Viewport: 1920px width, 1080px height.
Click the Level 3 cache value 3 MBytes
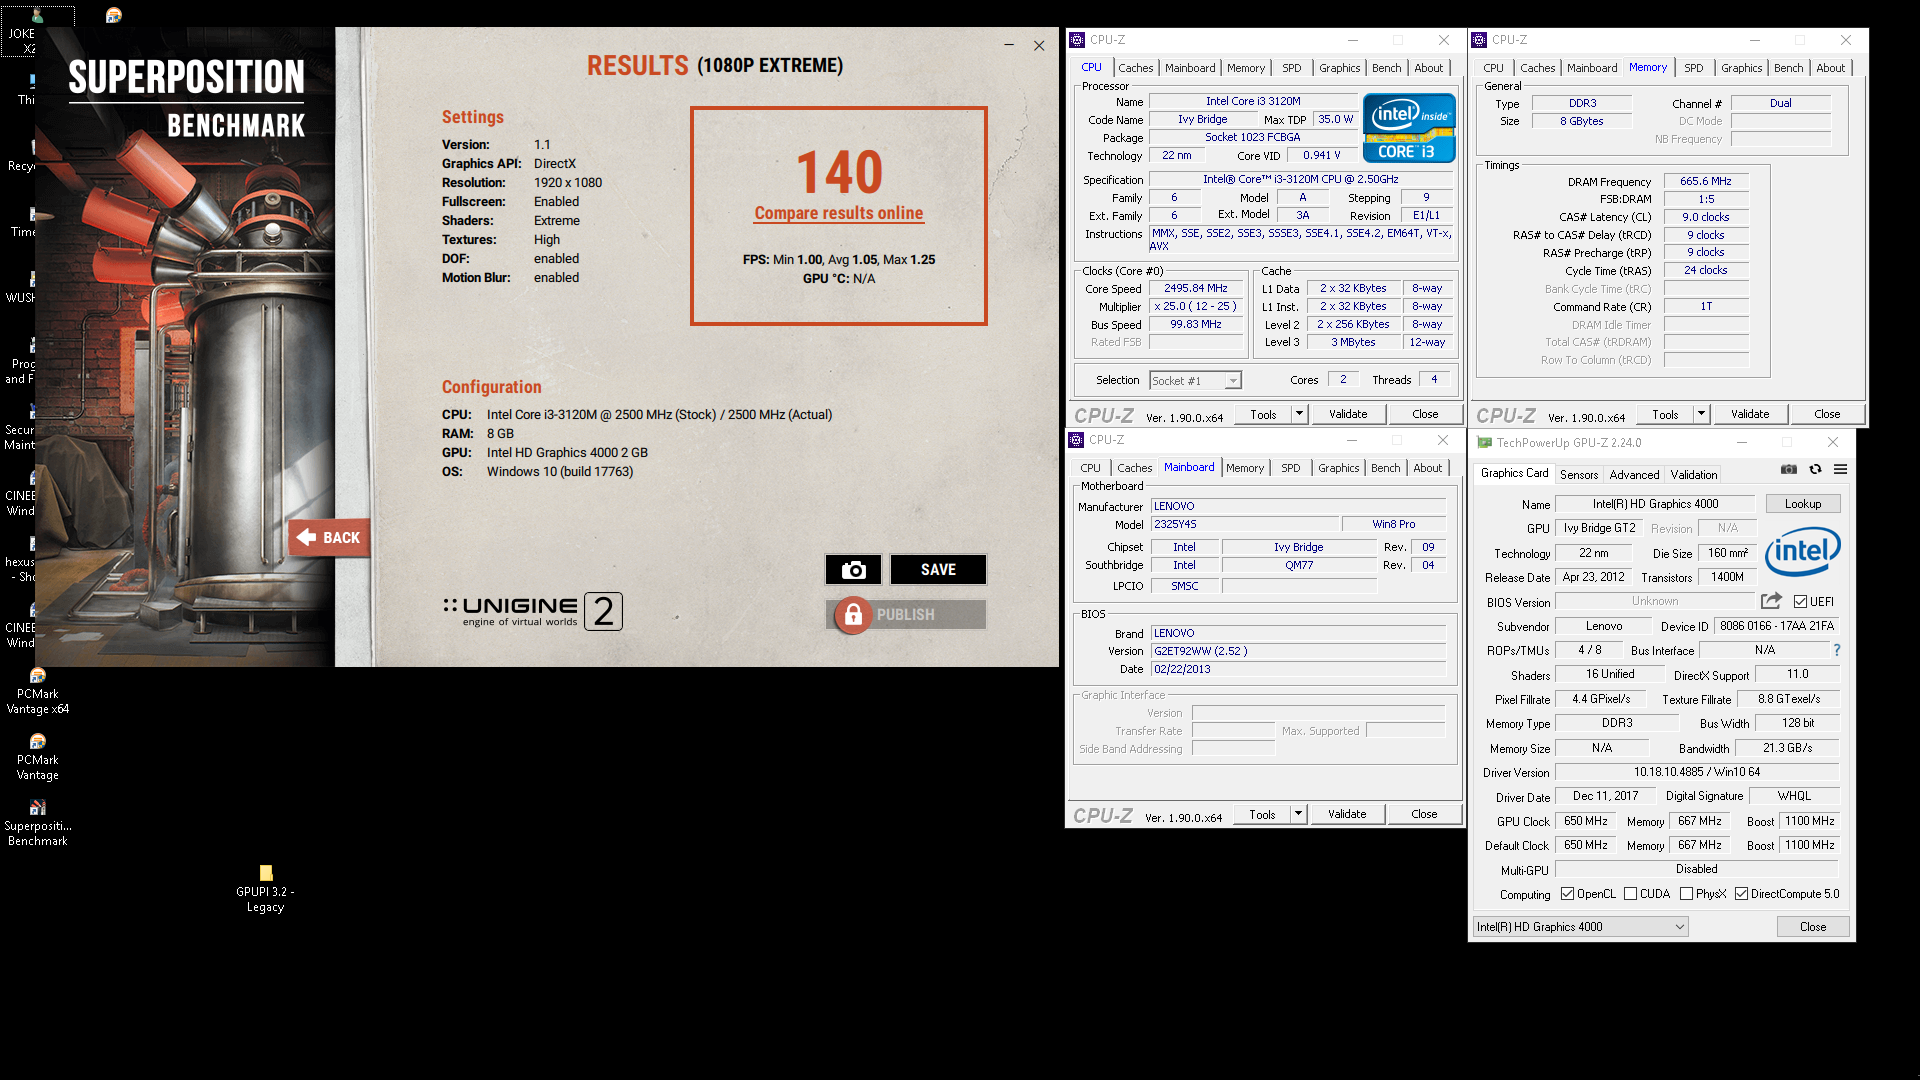click(x=1352, y=342)
